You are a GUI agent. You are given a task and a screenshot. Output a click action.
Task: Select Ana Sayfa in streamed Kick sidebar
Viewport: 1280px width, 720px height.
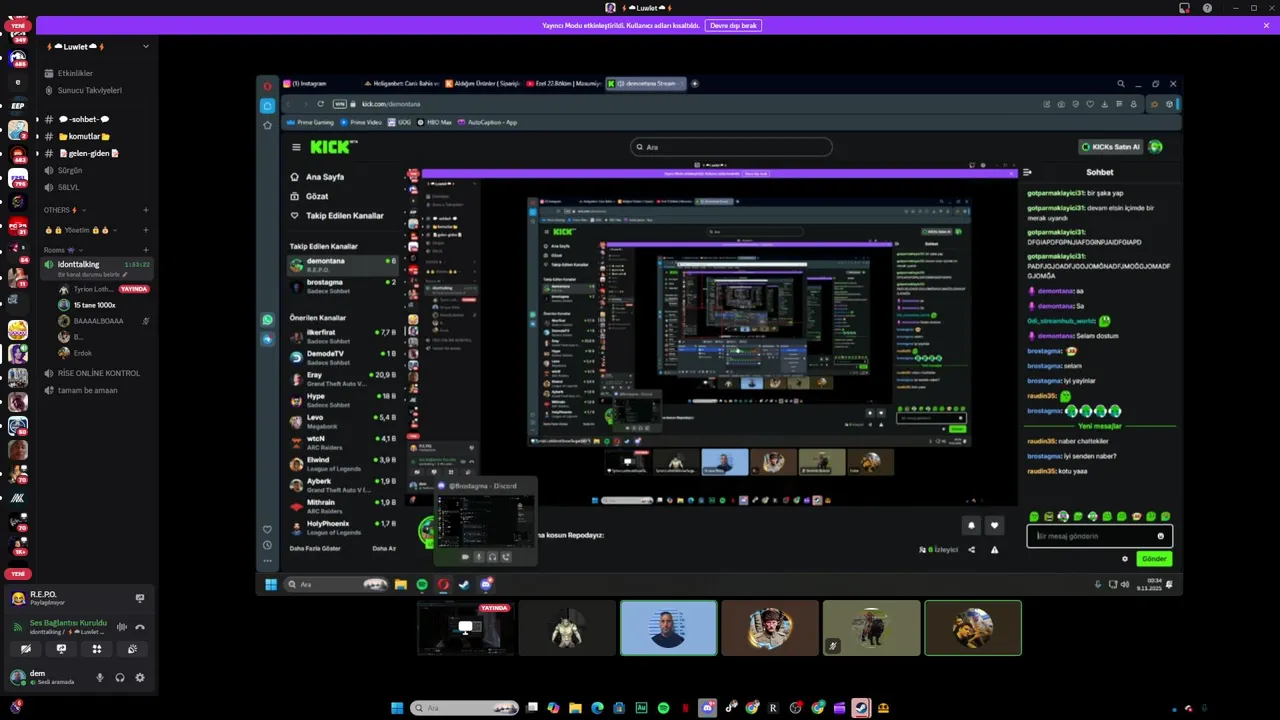click(x=325, y=177)
